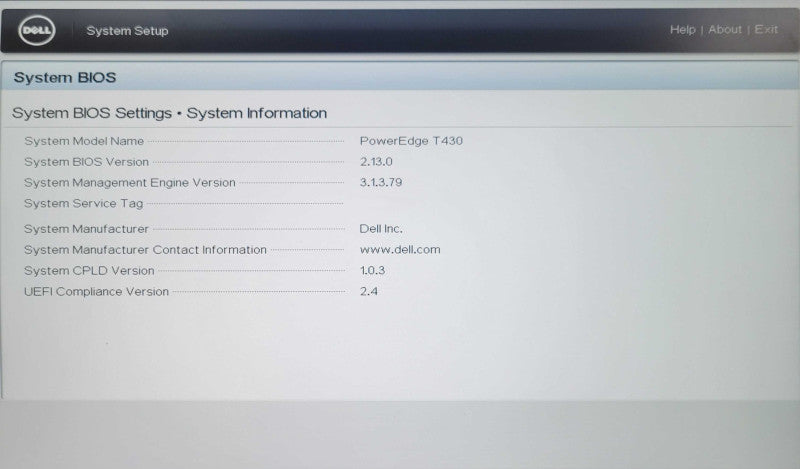Click the 2.13.0 BIOS version value
Image resolution: width=800 pixels, height=469 pixels.
point(376,162)
